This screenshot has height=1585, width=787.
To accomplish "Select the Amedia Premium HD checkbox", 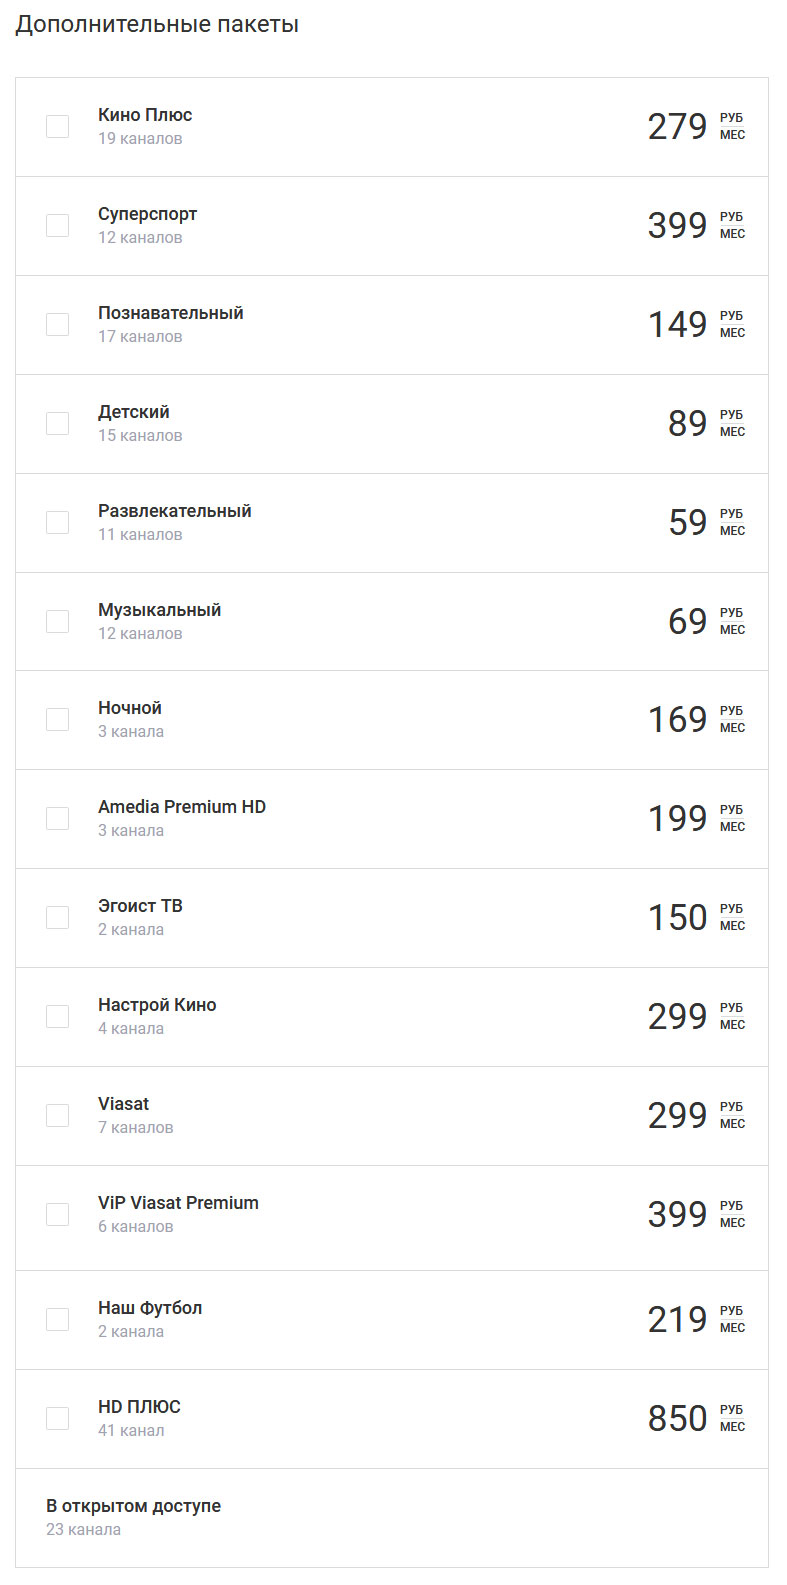I will point(58,818).
